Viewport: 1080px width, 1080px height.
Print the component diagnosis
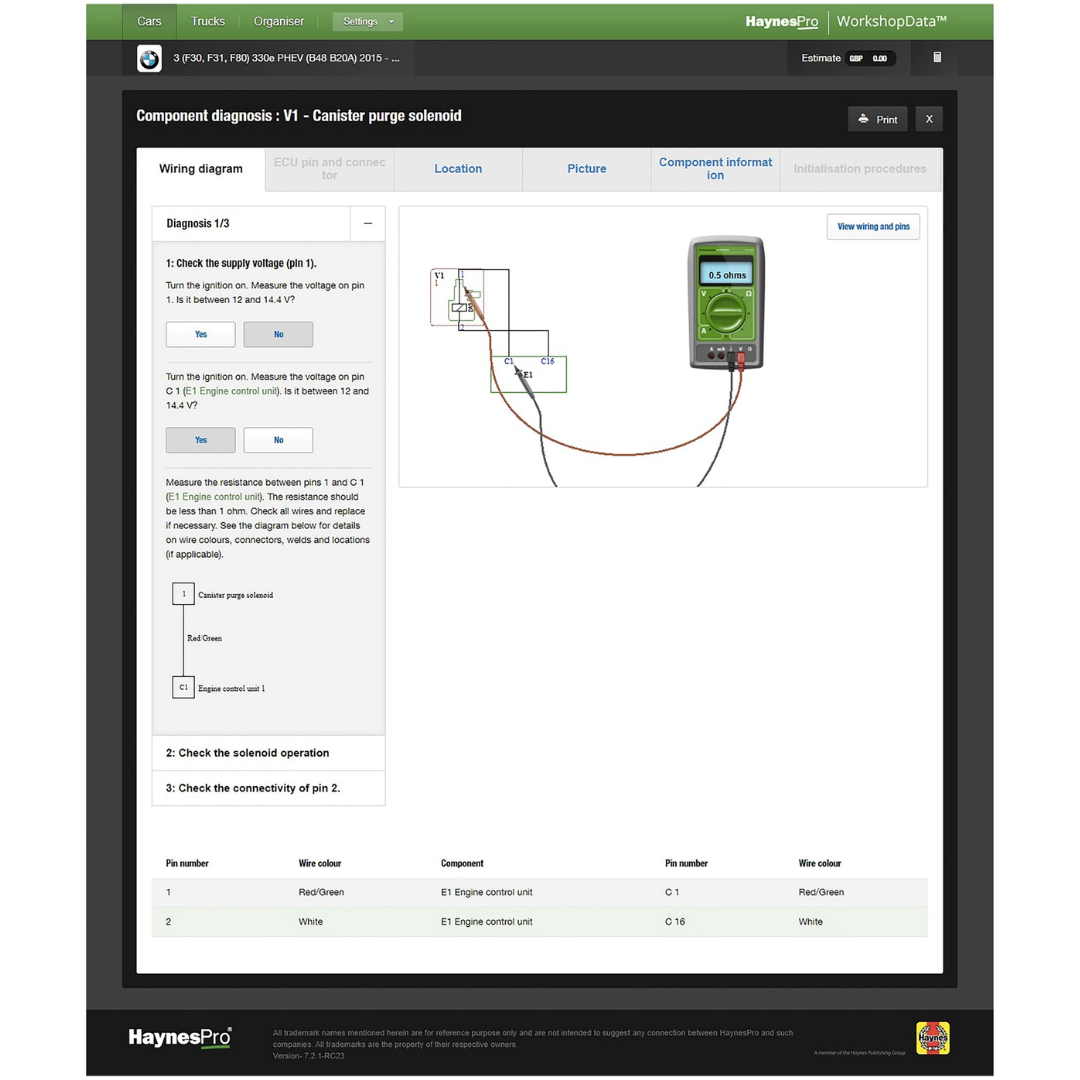coord(878,119)
